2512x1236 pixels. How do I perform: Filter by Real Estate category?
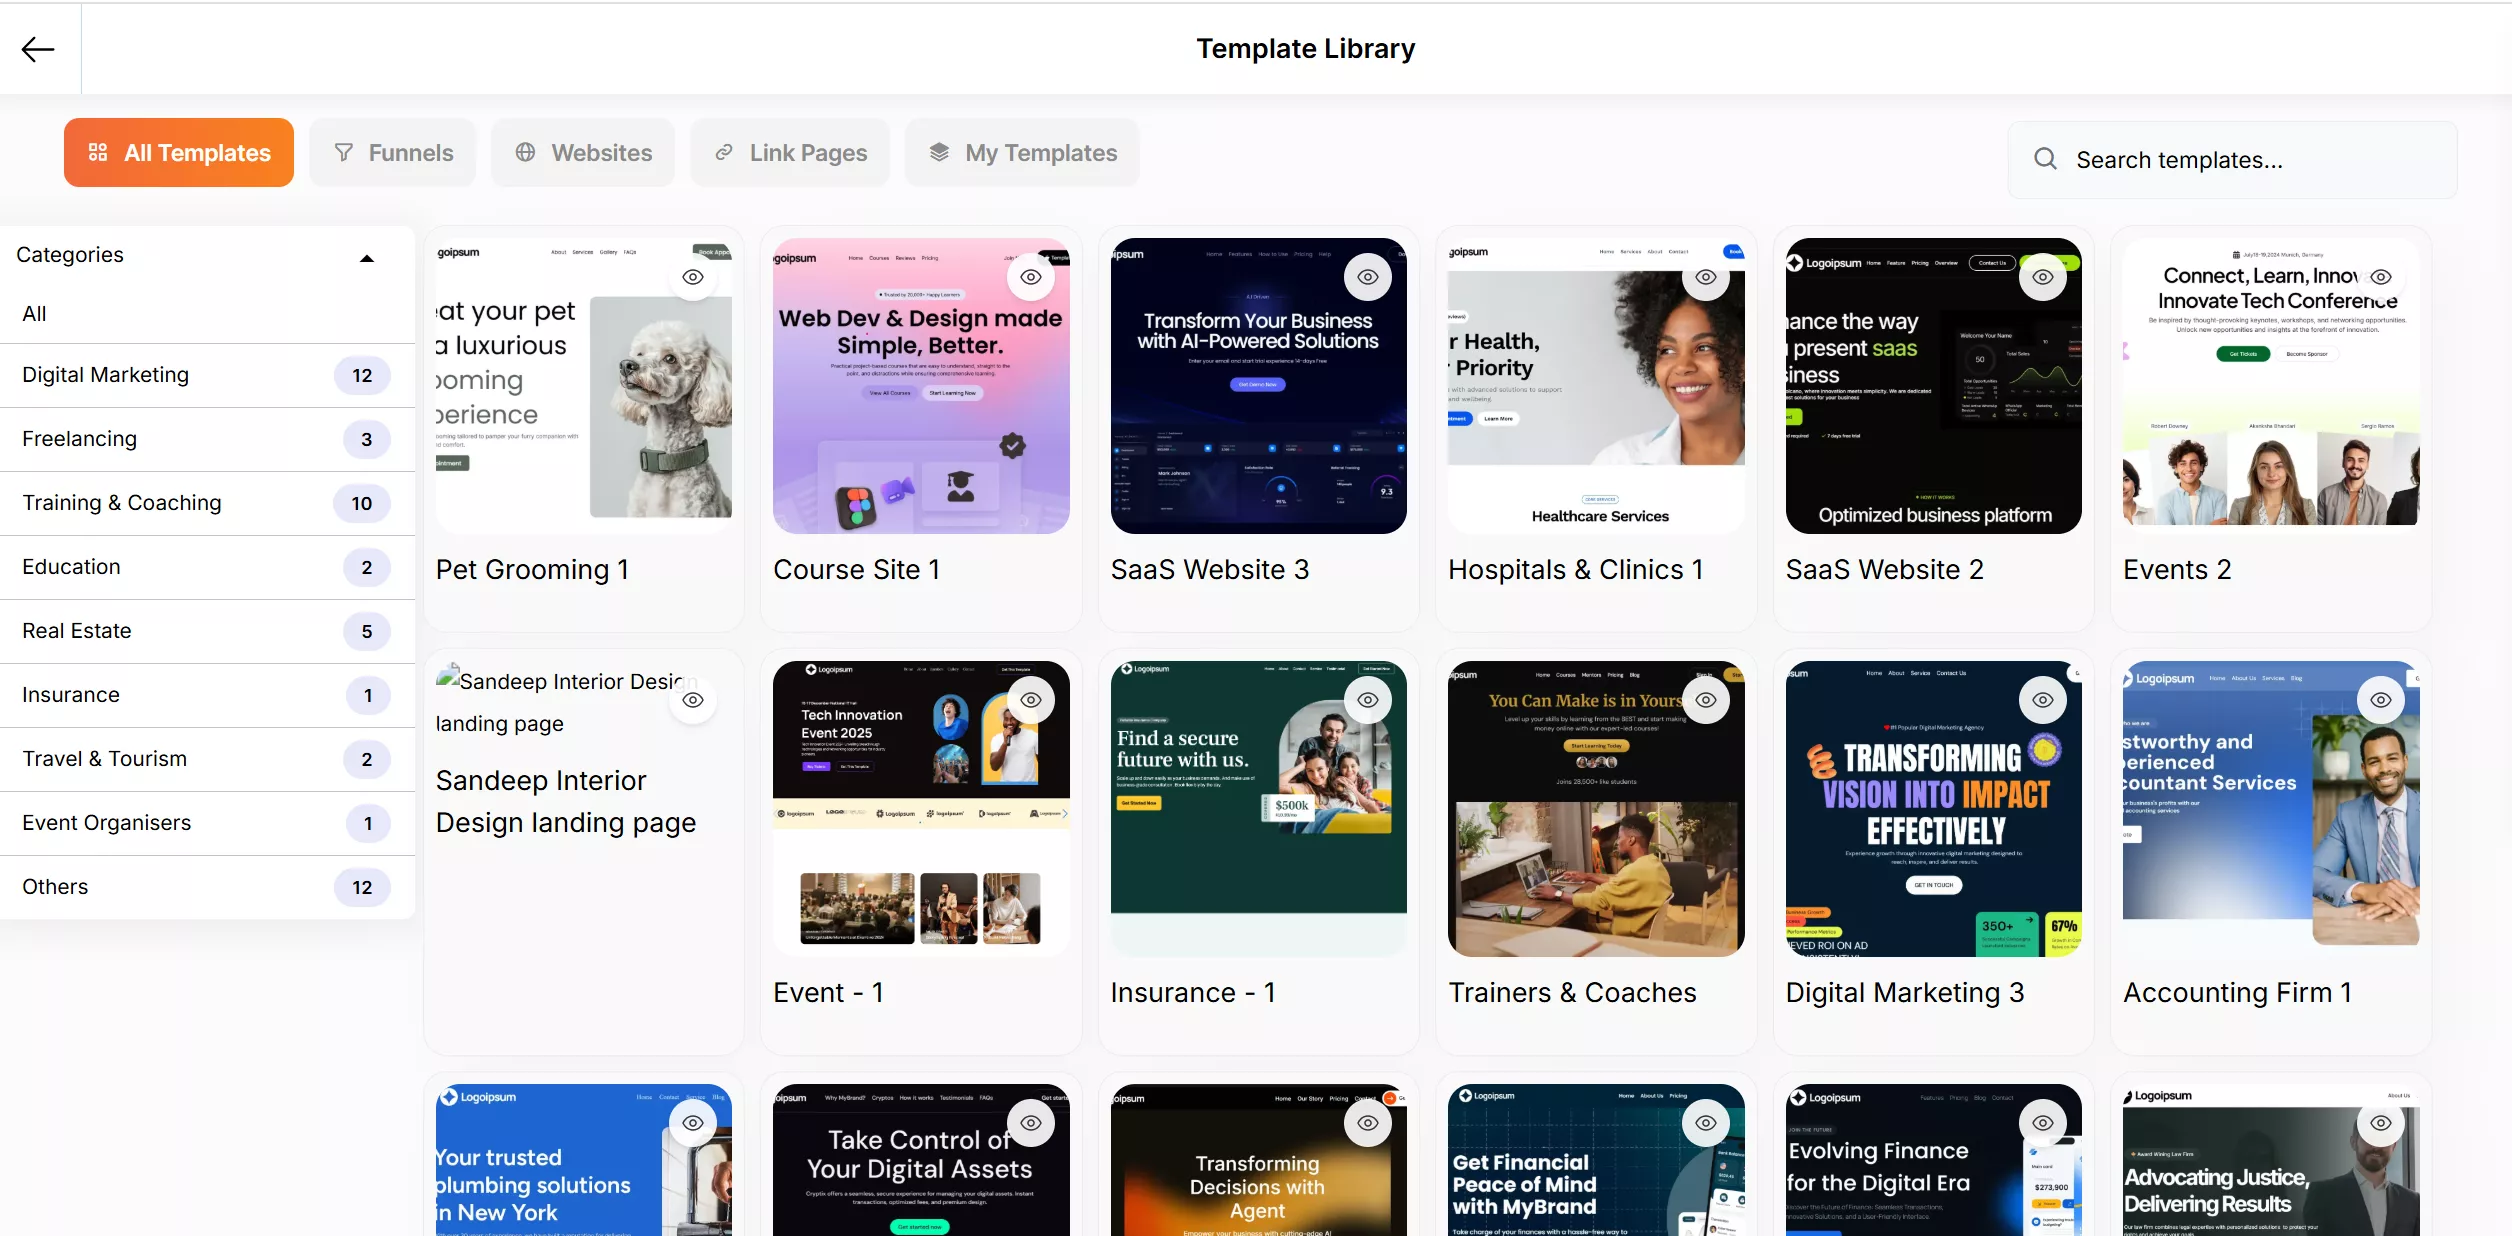(207, 631)
